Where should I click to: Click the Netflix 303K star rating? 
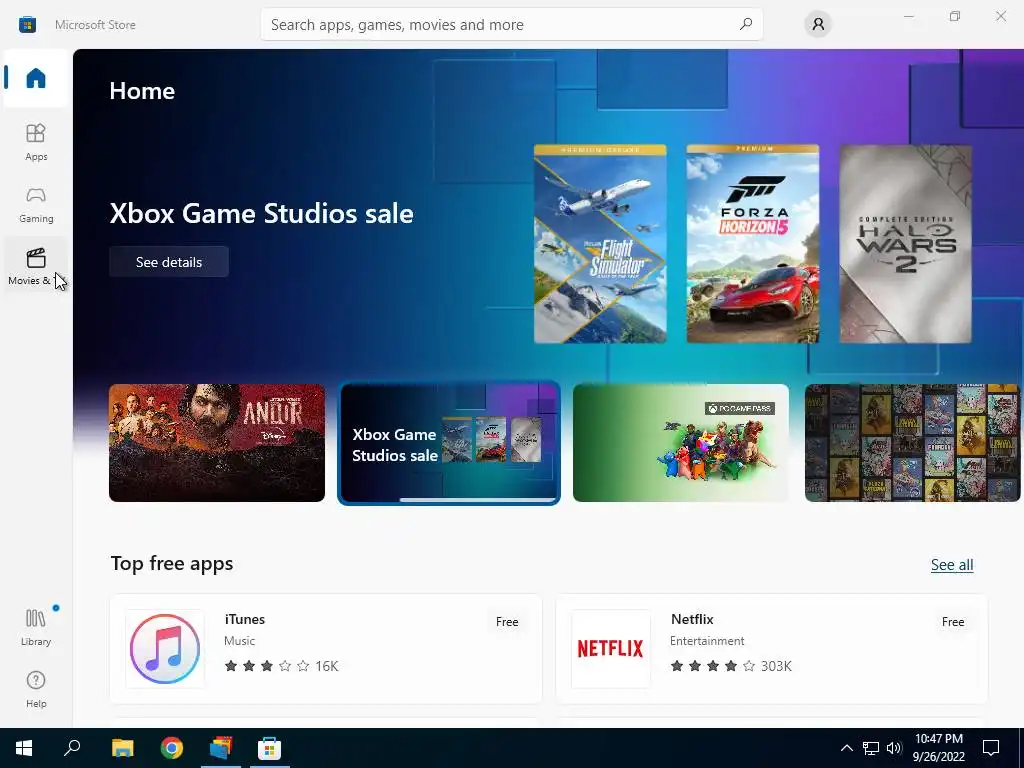731,666
